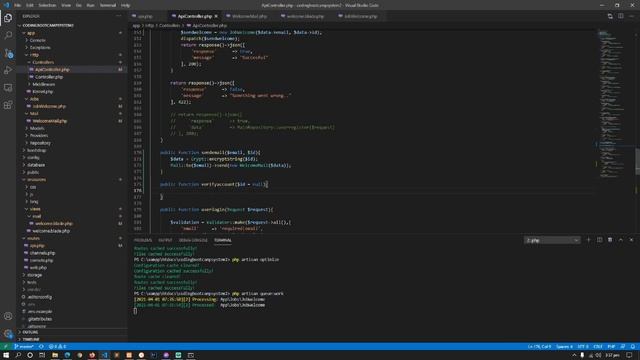Open the editor more actions menu
Viewport: 640px width, 360px height.
[631, 16]
